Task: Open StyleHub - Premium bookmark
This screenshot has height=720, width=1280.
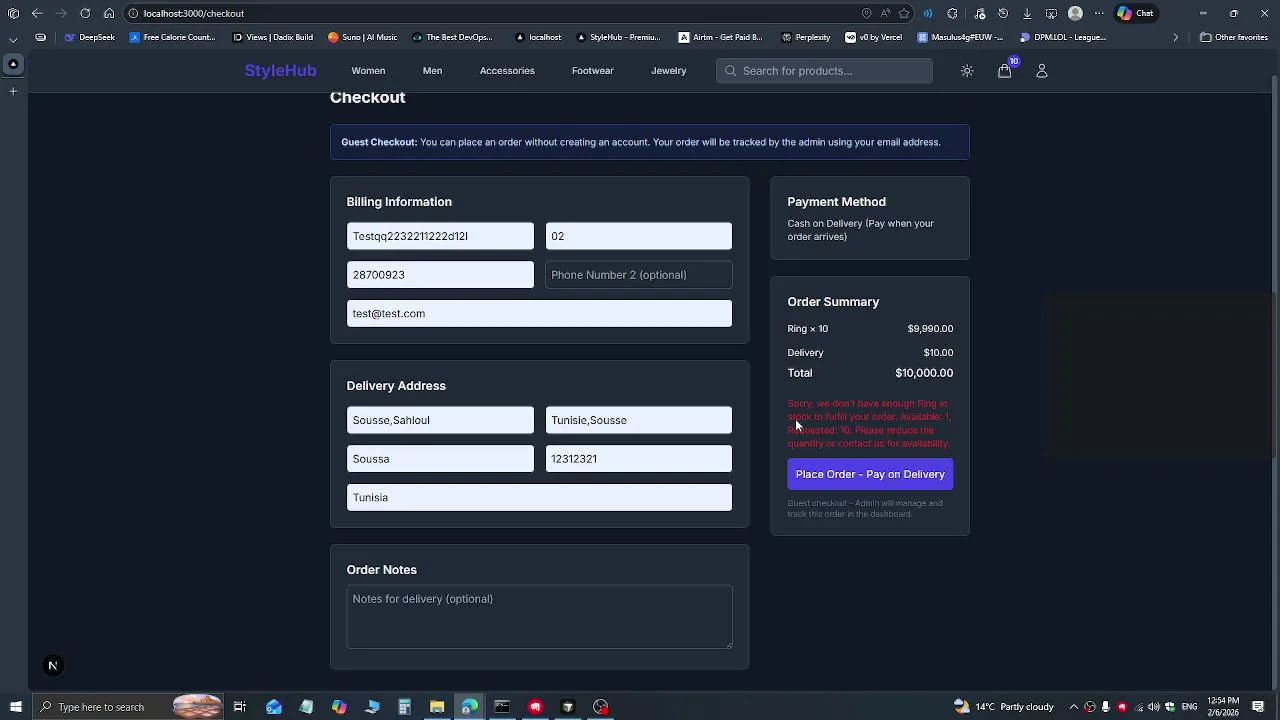Action: 618,37
